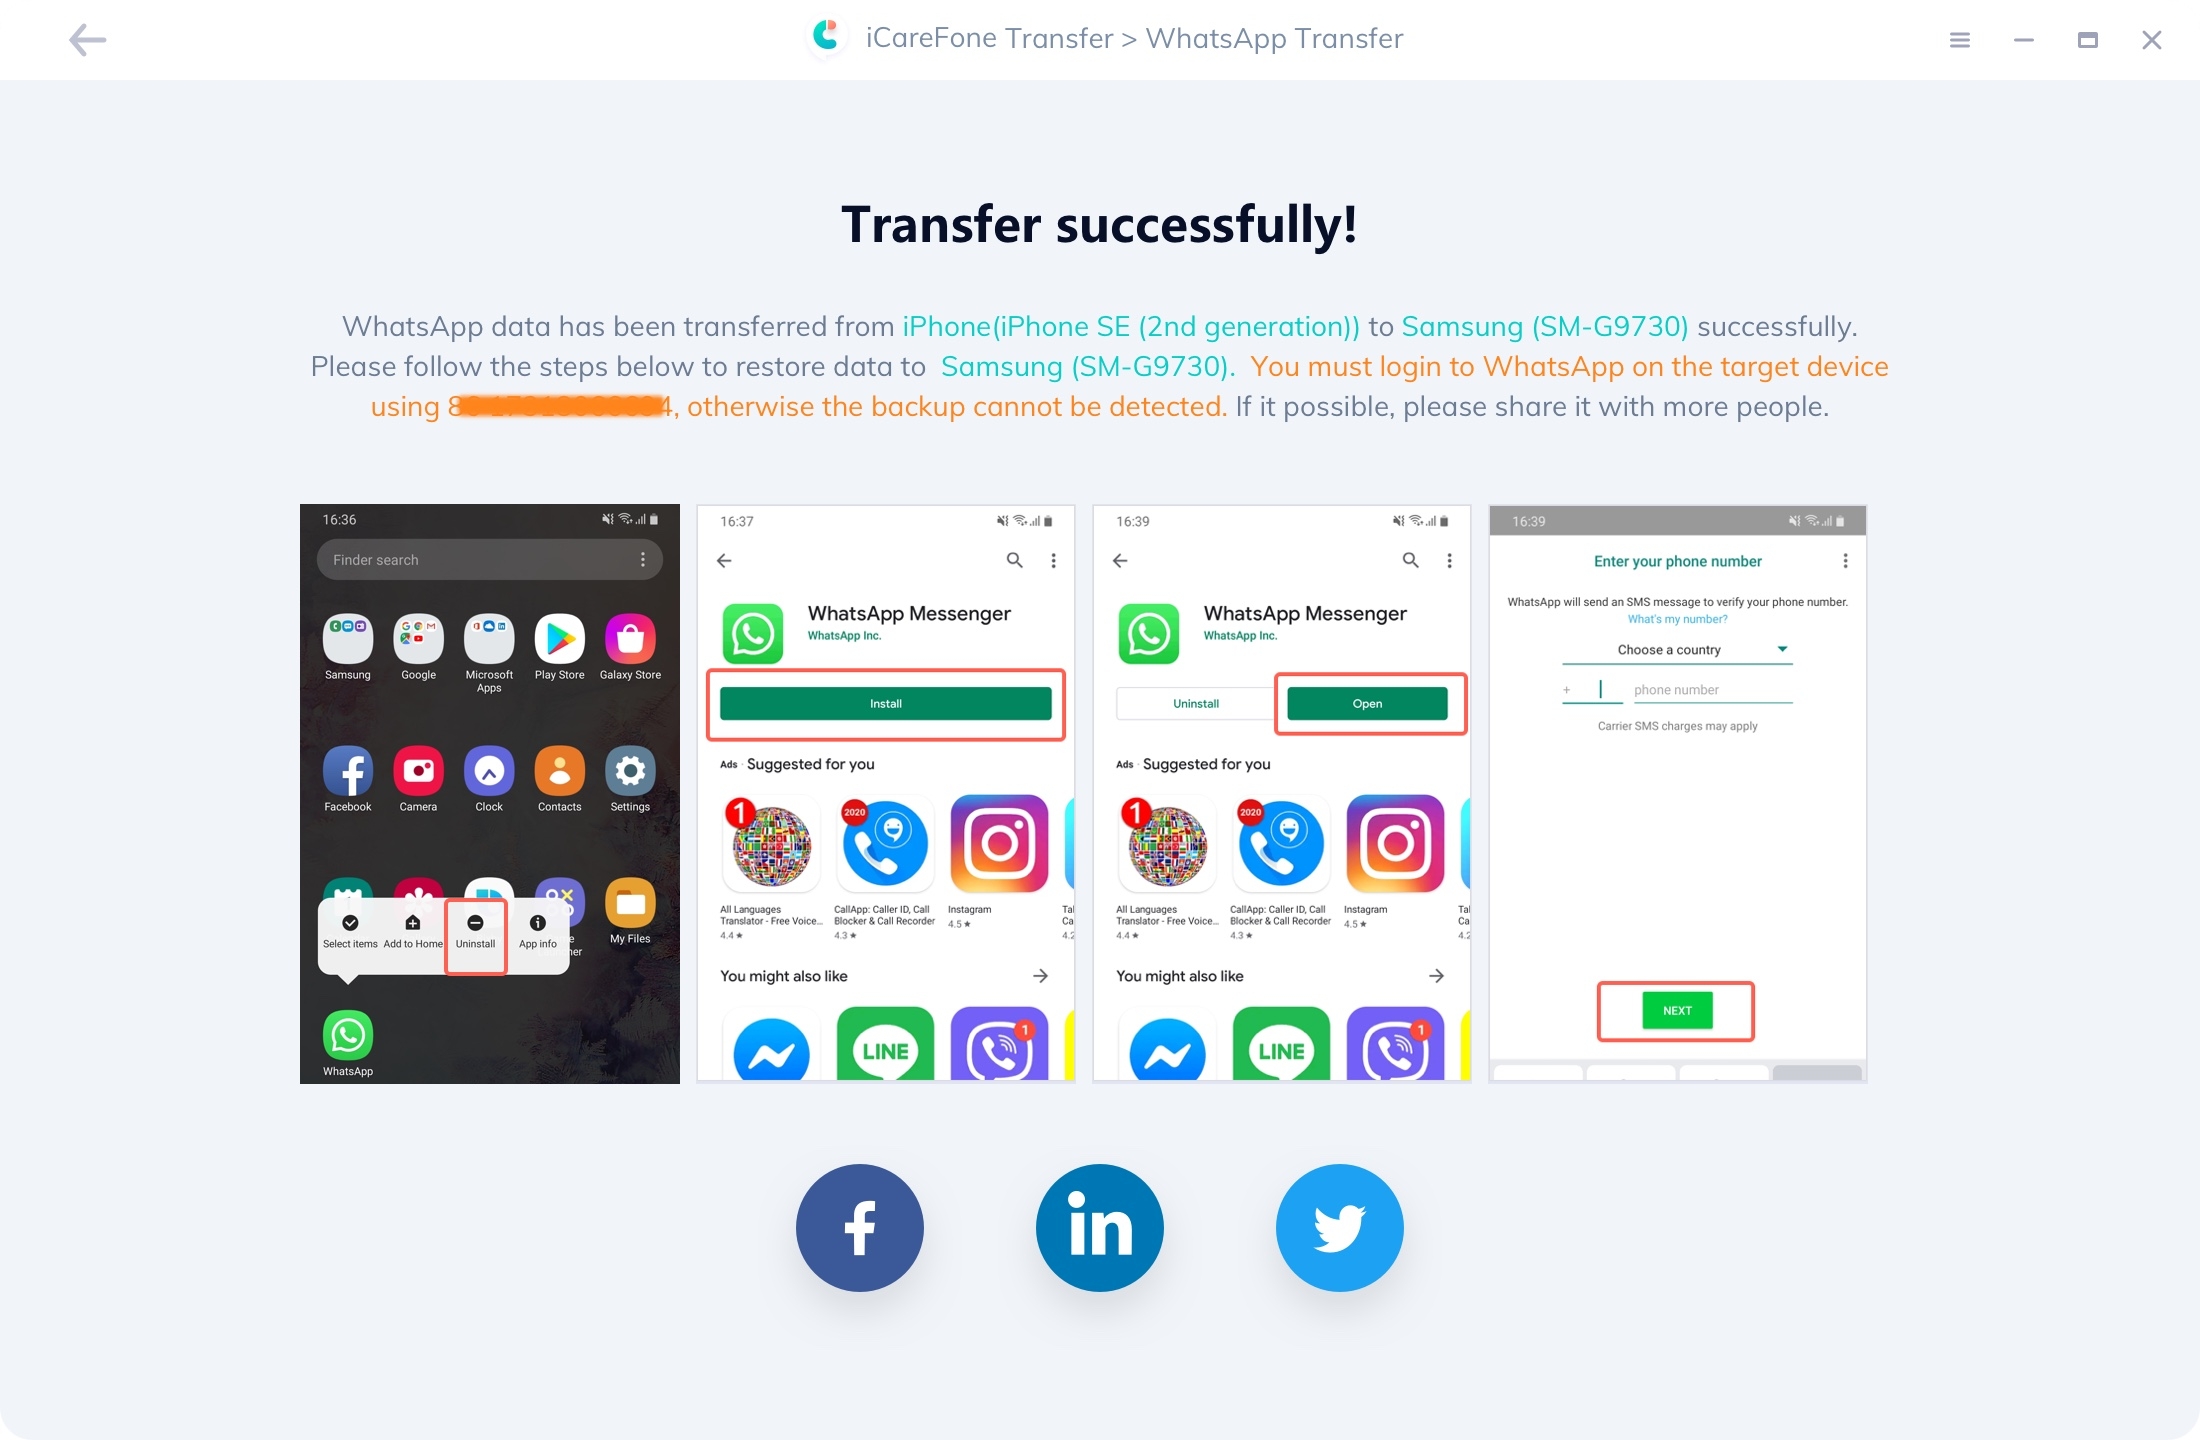Click the Open button for WhatsApp Messenger

coord(1369,702)
